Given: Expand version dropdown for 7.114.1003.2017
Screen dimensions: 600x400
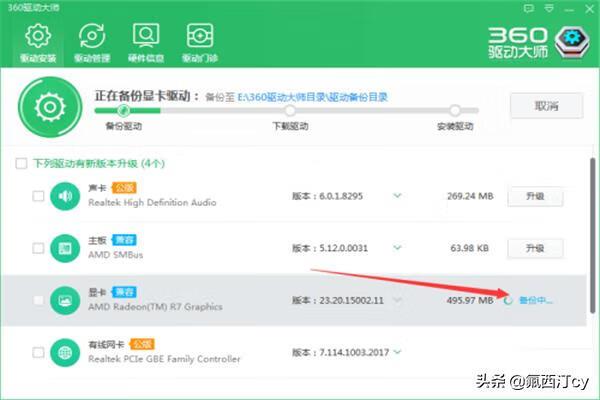Looking at the screenshot, I should click(x=397, y=352).
